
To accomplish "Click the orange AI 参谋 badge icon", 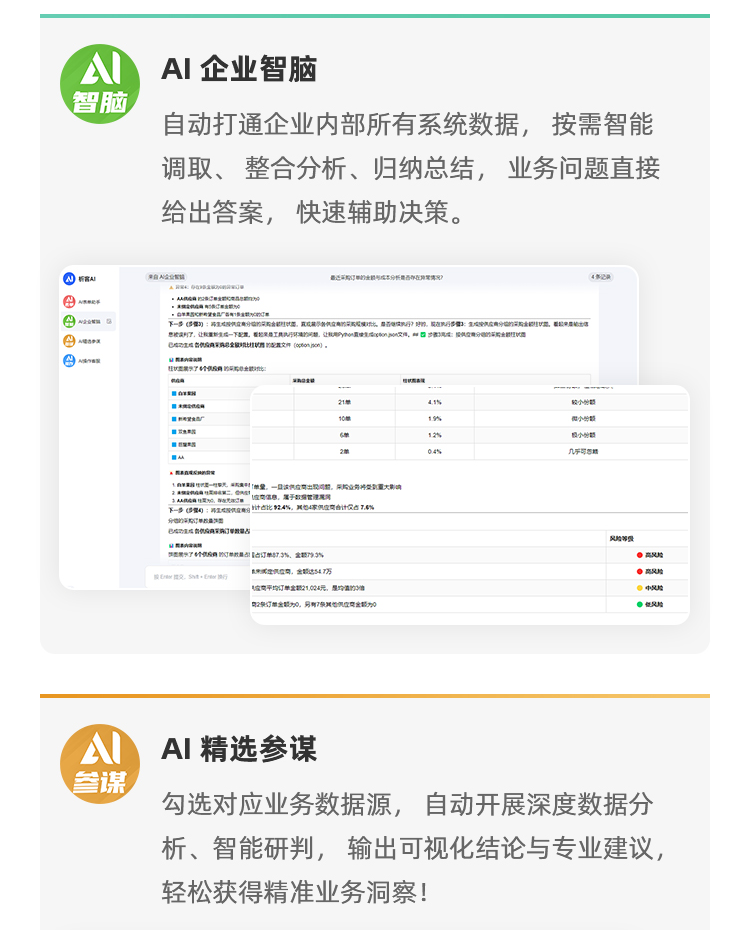I will tap(100, 764).
